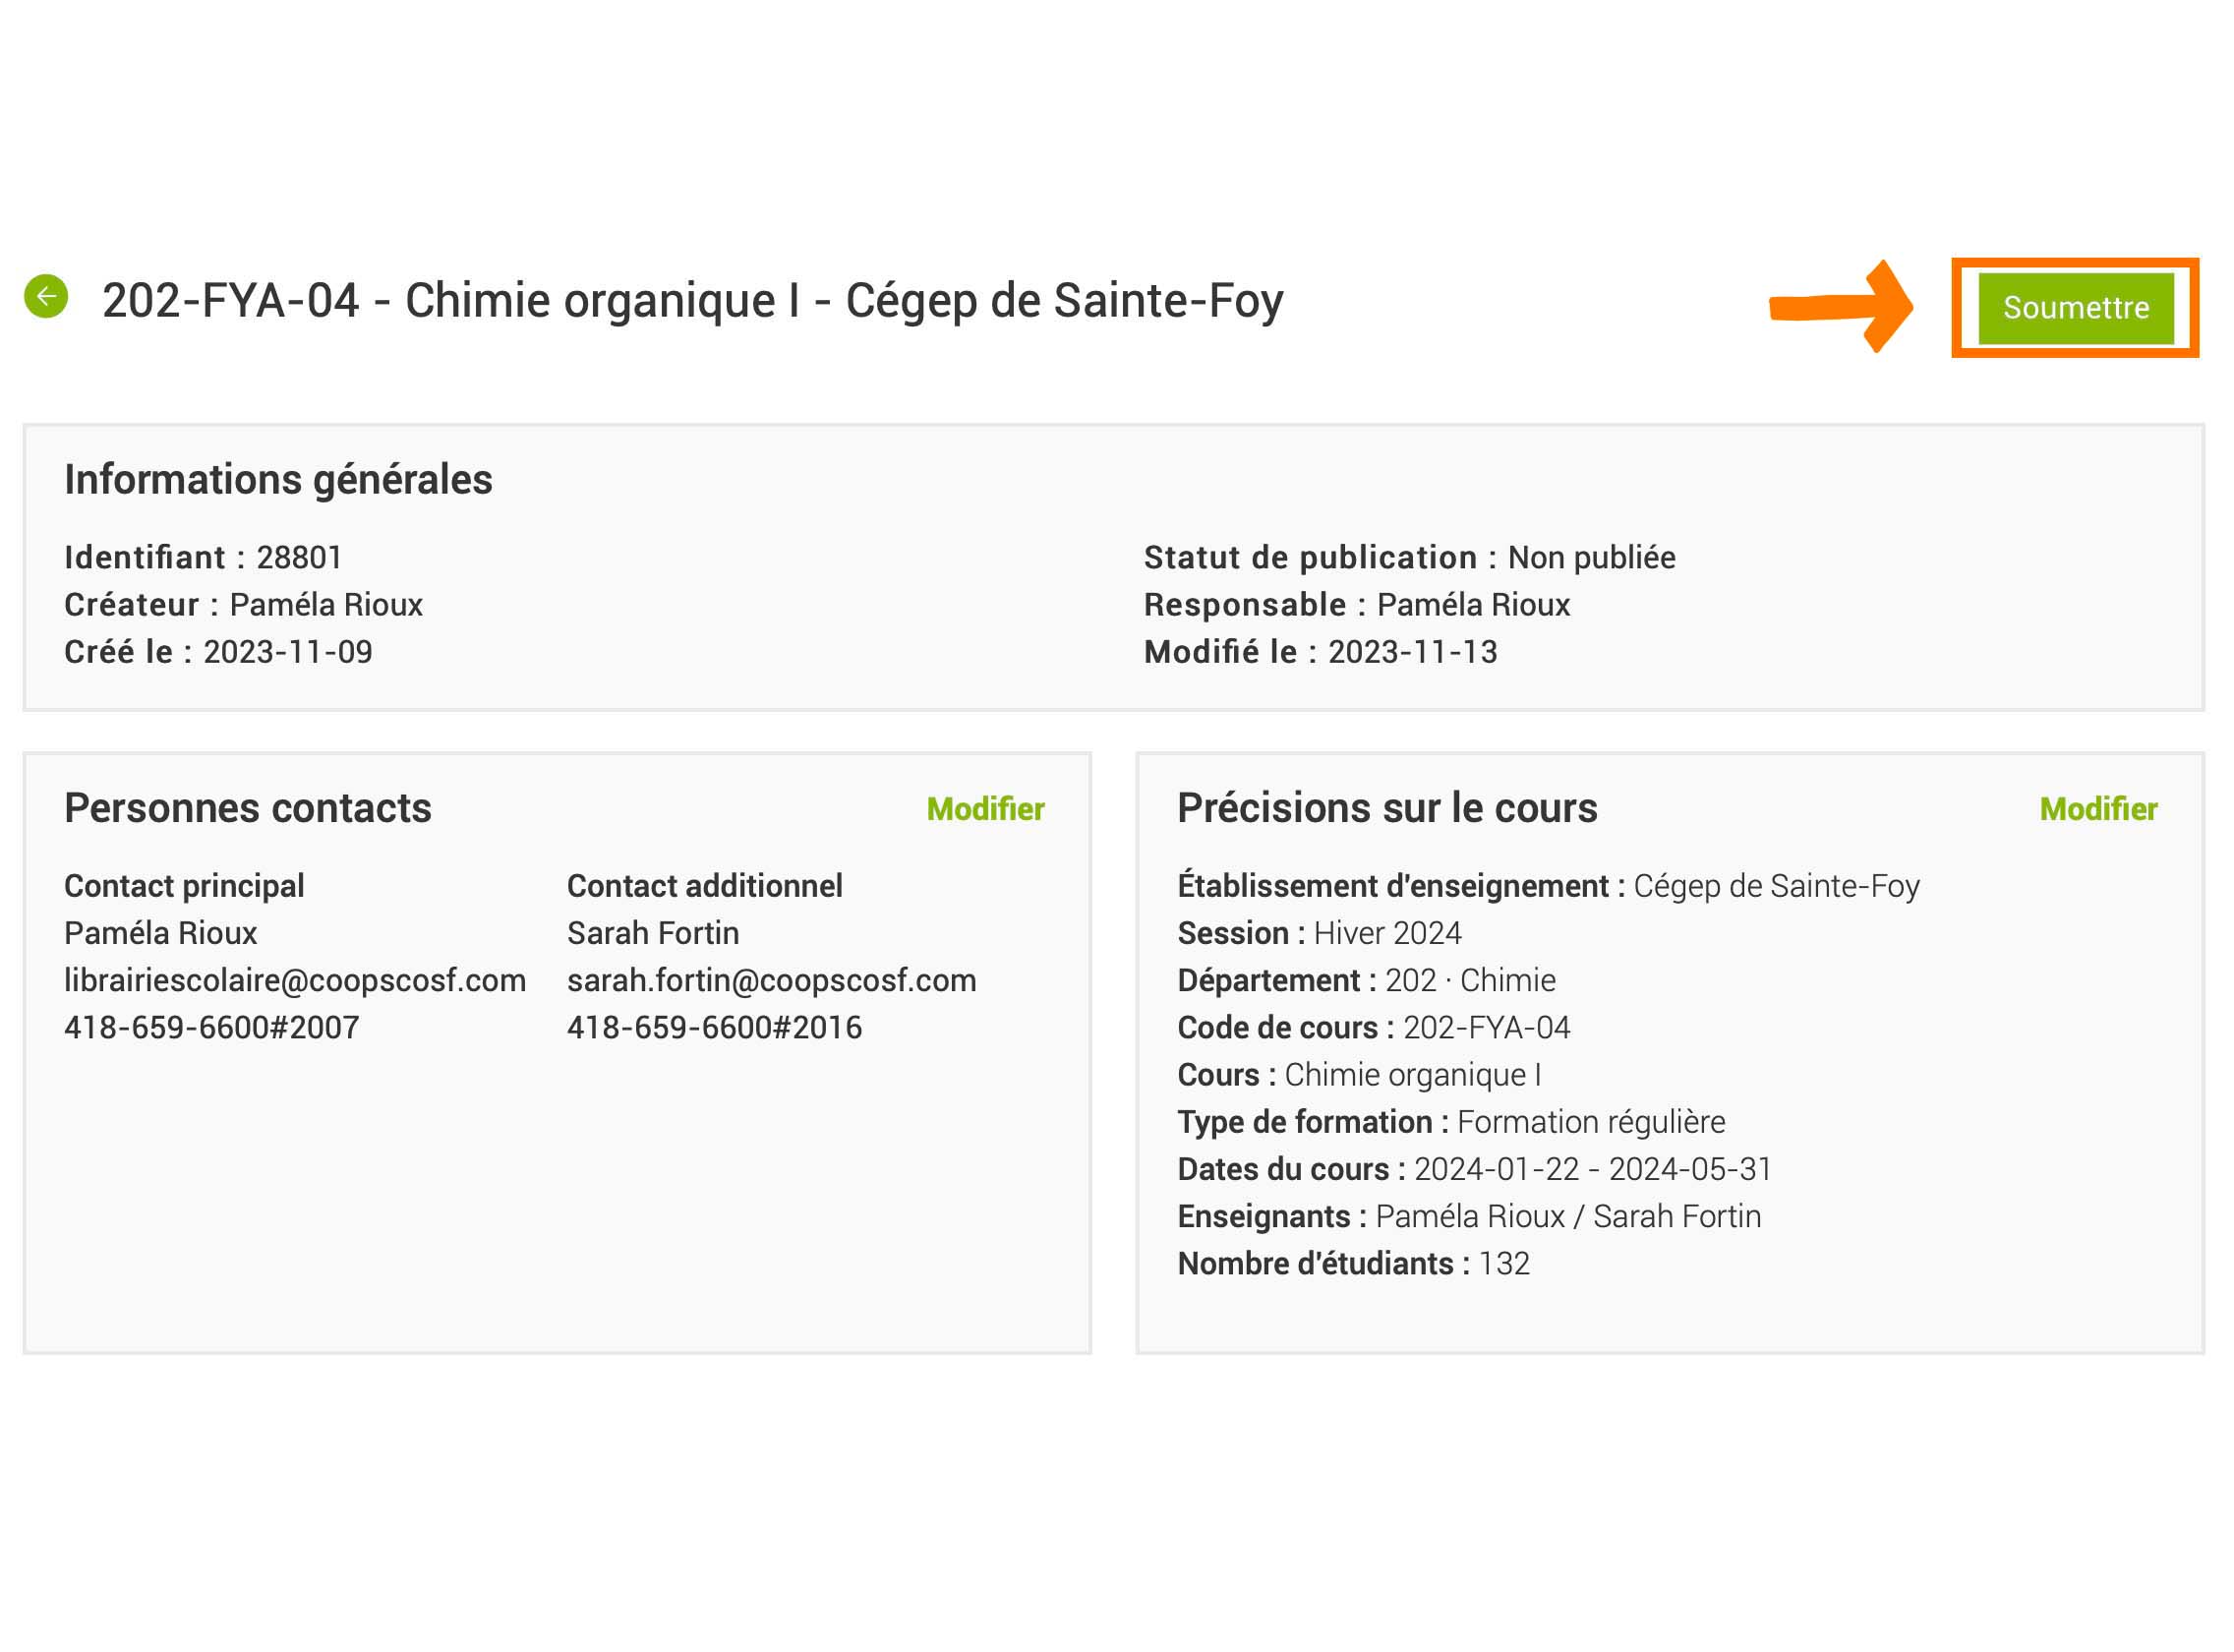This screenshot has width=2234, height=1652.
Task: Click the Identifiant value 28801
Action: click(299, 557)
